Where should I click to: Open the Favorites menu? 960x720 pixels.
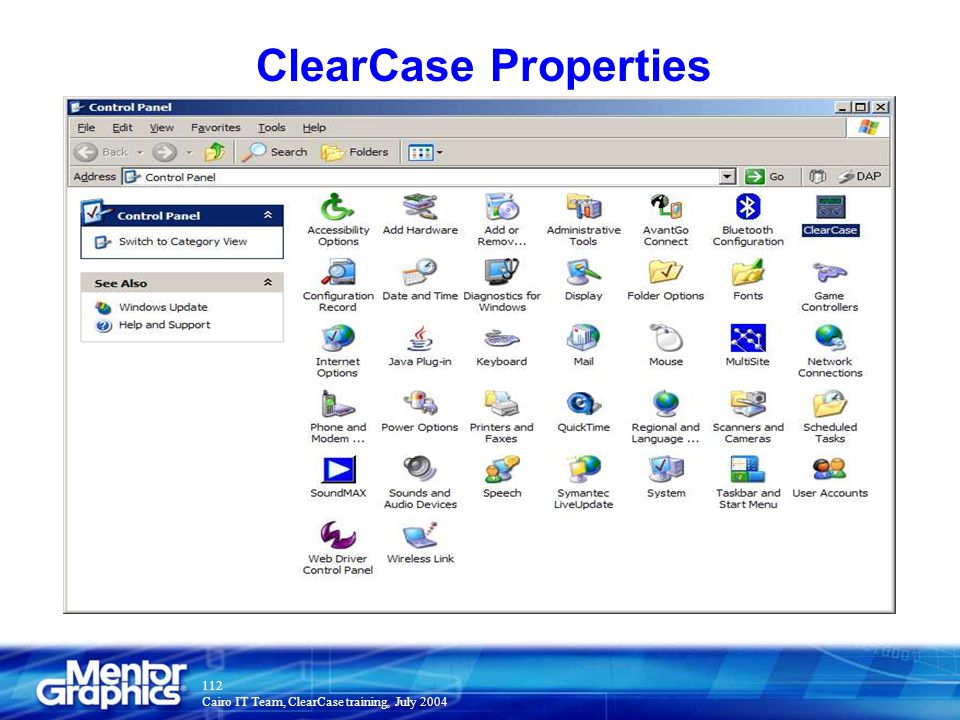coord(216,127)
